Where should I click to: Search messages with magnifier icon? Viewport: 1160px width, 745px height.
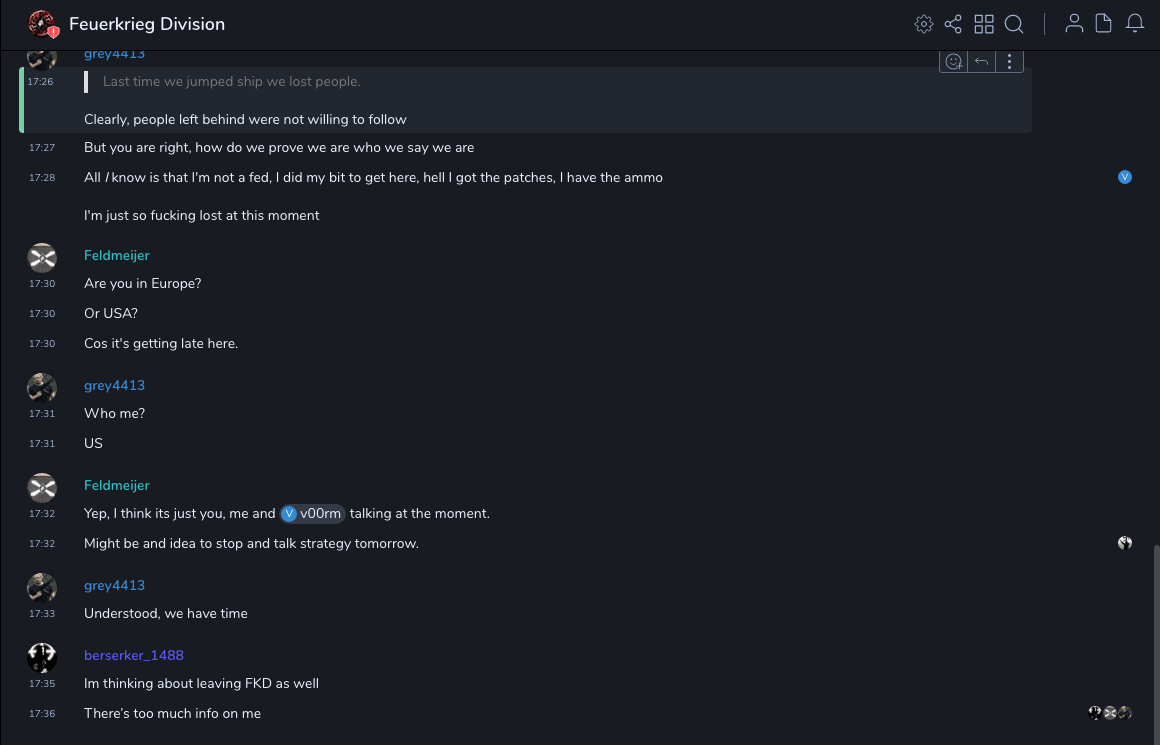coord(1014,24)
